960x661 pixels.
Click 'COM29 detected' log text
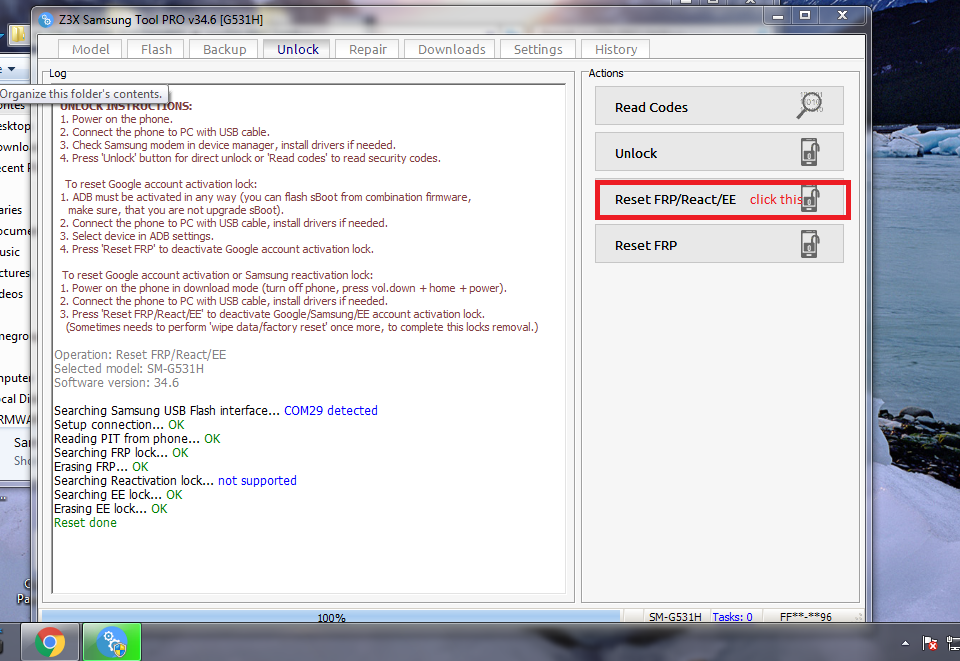tap(331, 411)
